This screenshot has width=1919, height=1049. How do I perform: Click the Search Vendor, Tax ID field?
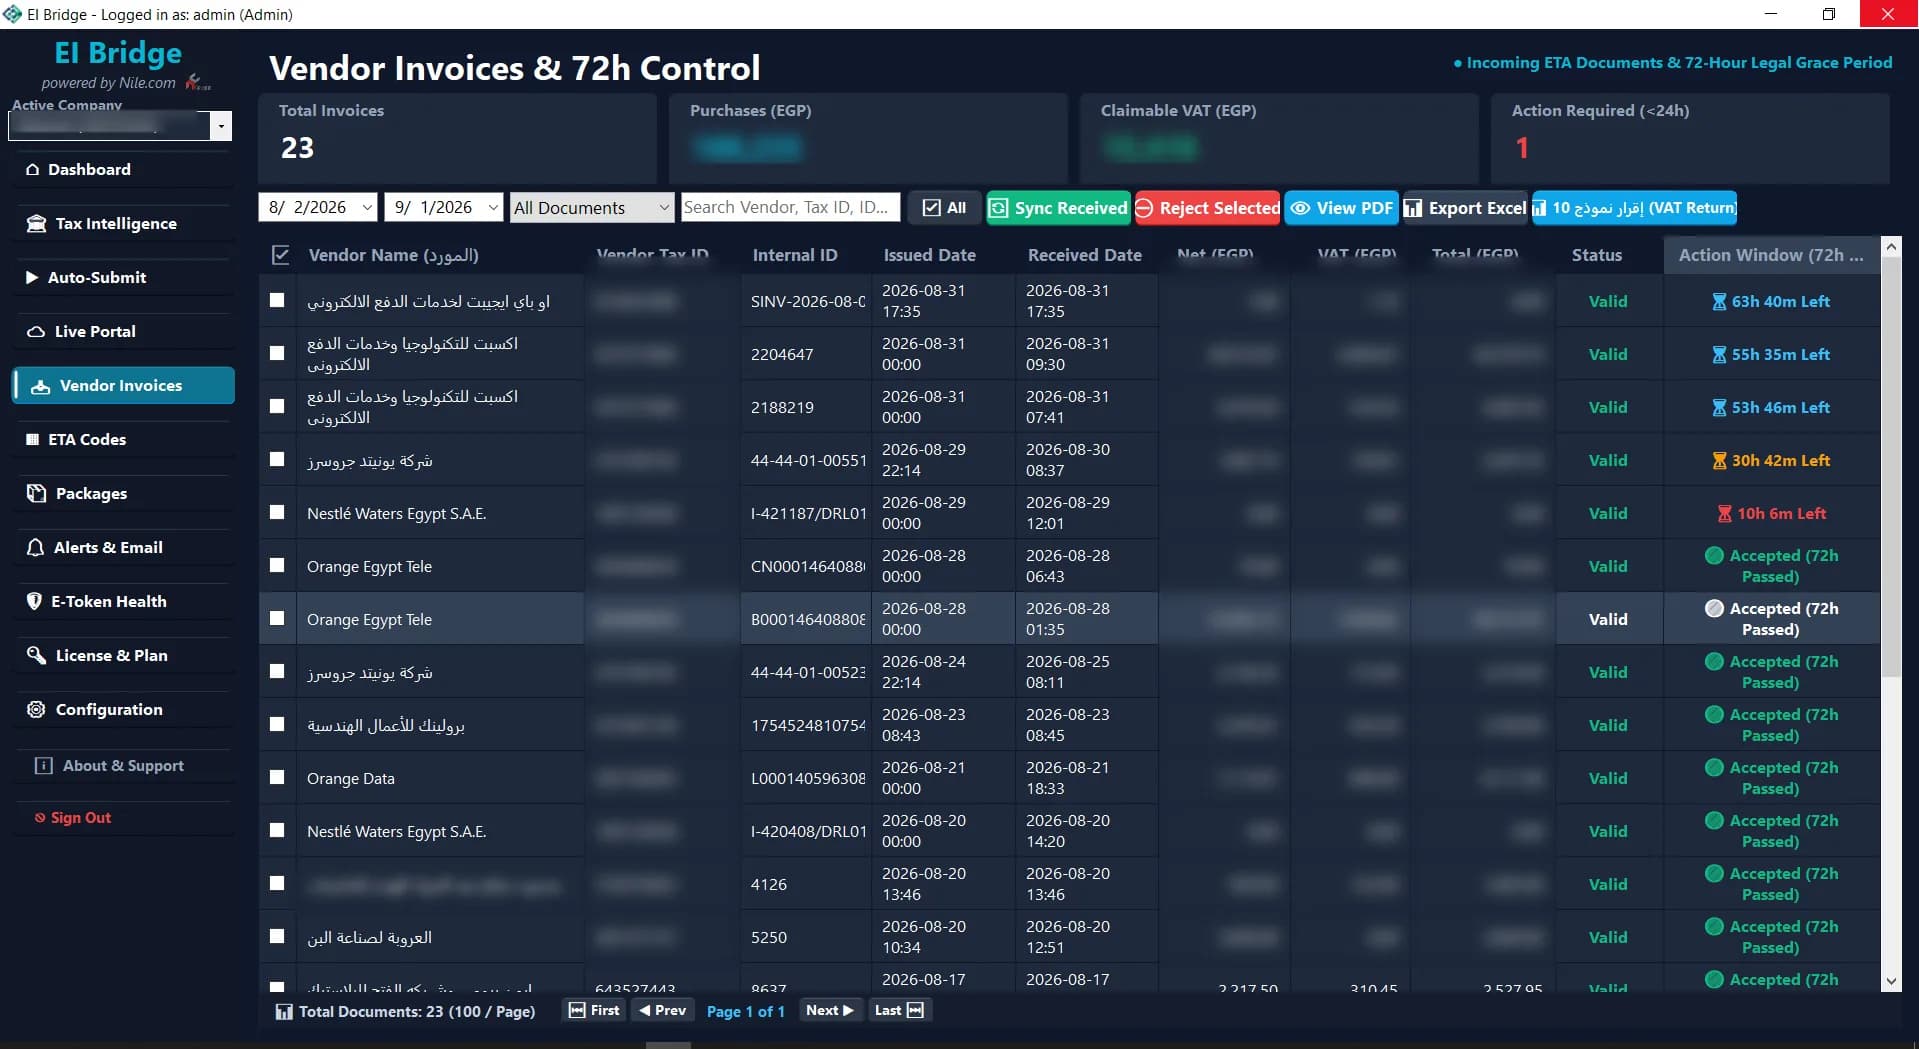click(790, 207)
